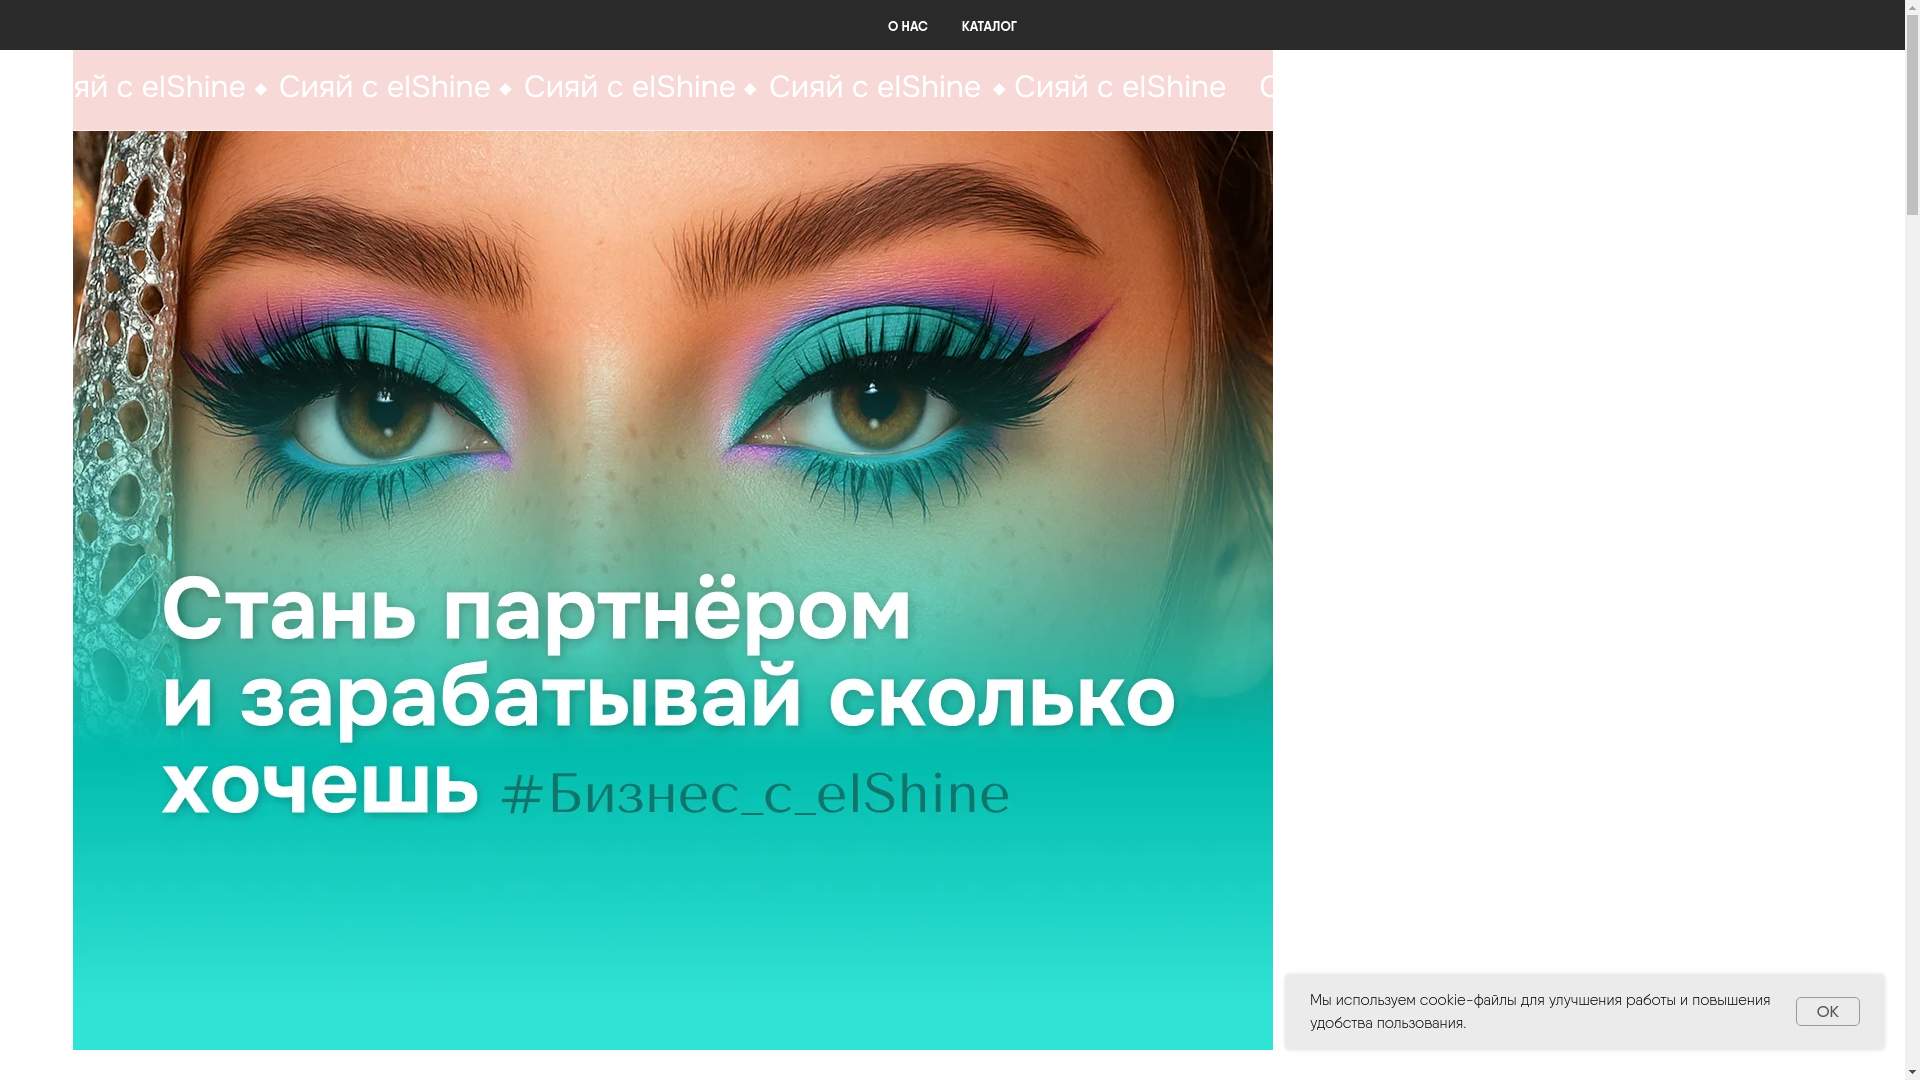Open the О НАС menu item

pos(907,27)
